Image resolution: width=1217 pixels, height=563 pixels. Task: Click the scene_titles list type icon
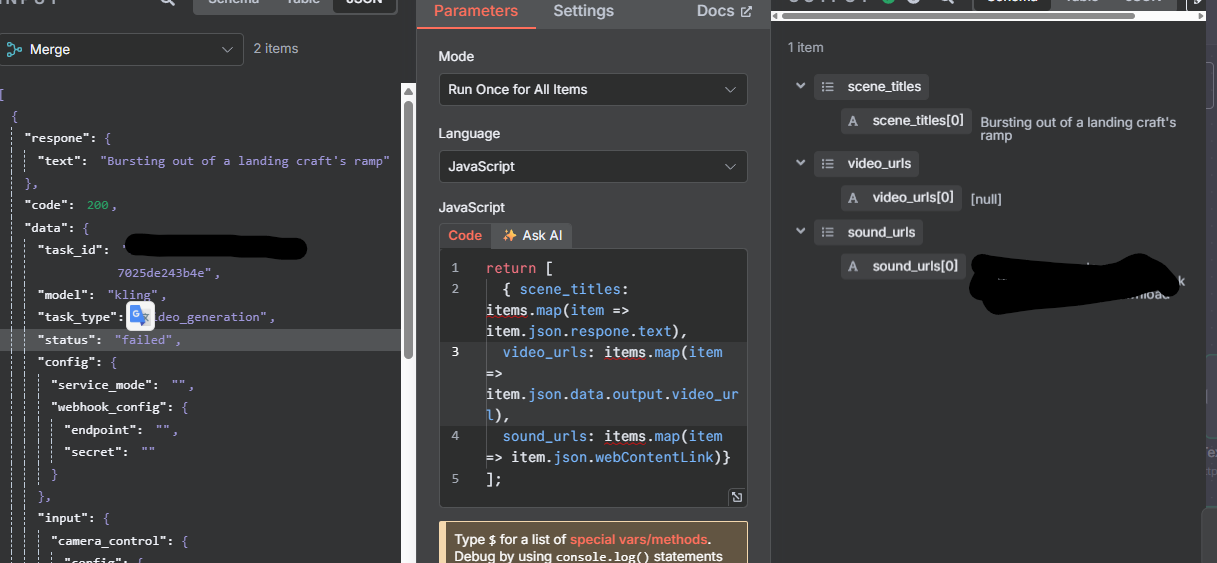(x=827, y=87)
